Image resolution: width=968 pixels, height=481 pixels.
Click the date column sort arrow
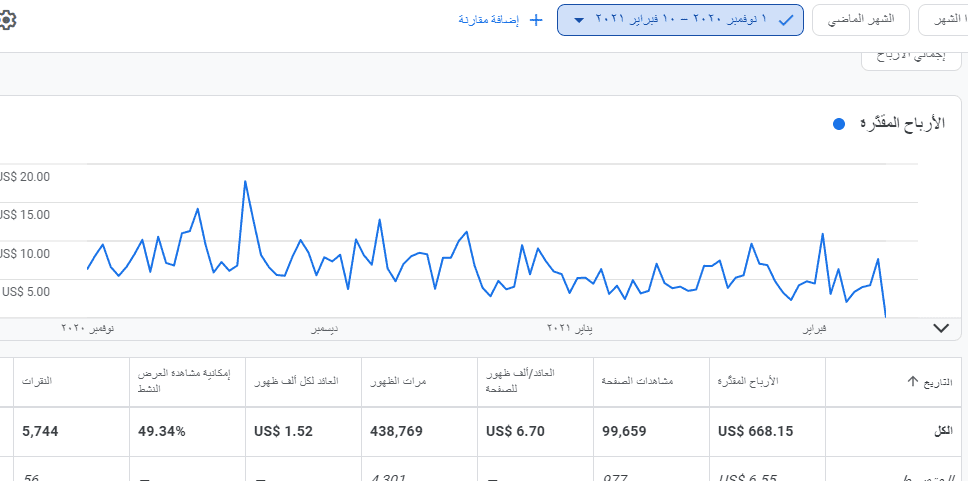[x=911, y=382]
